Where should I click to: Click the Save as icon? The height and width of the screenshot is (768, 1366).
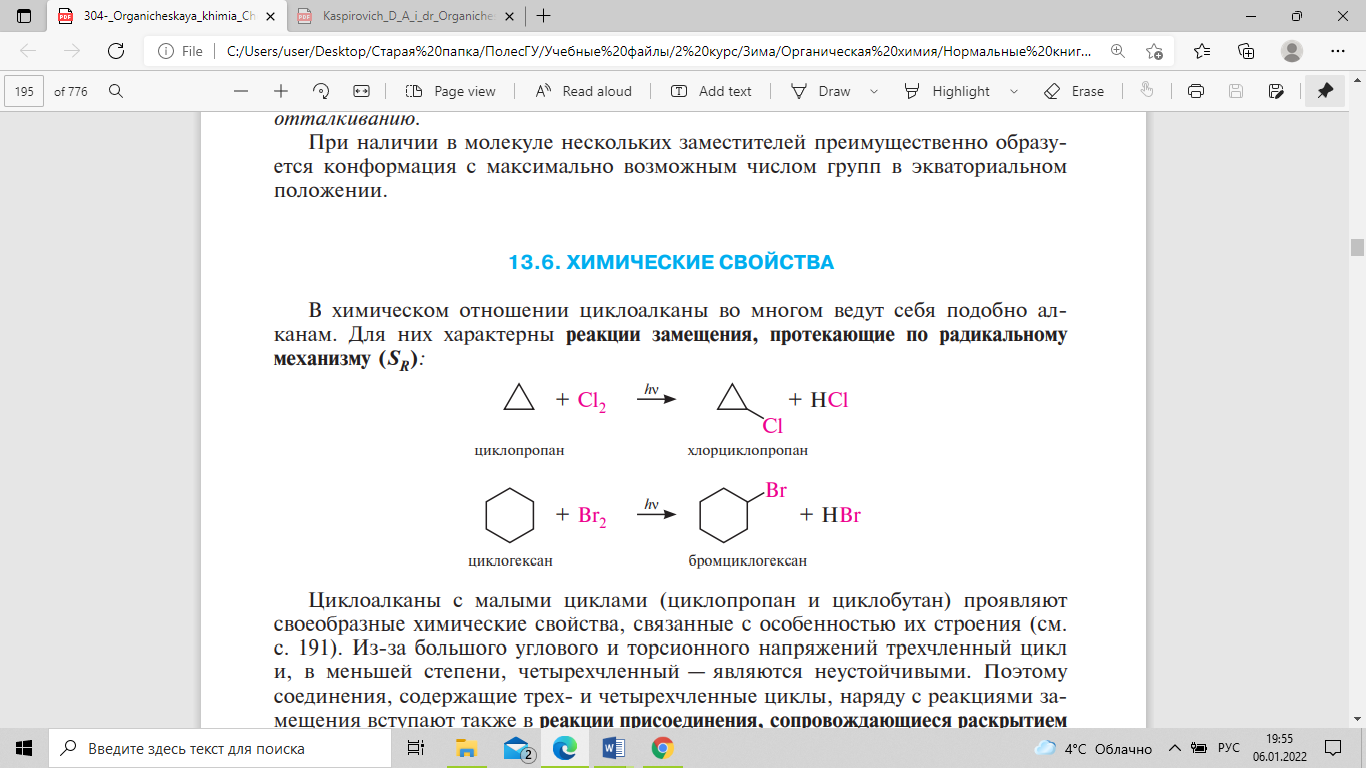[1276, 91]
